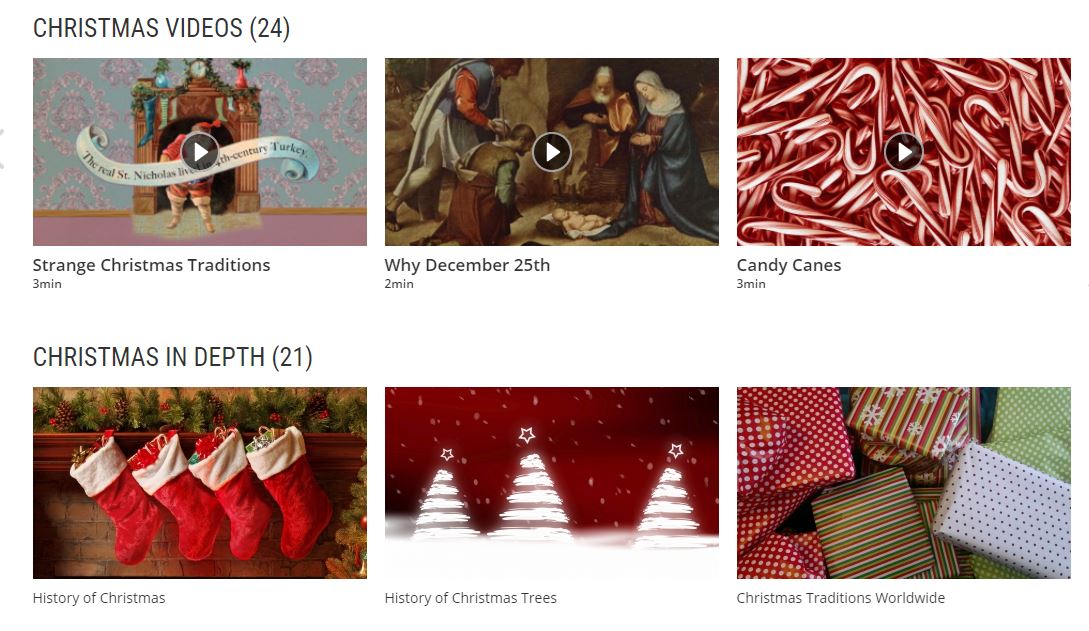The image size is (1089, 631).
Task: Click the pine garland above the stockings
Action: point(200,408)
